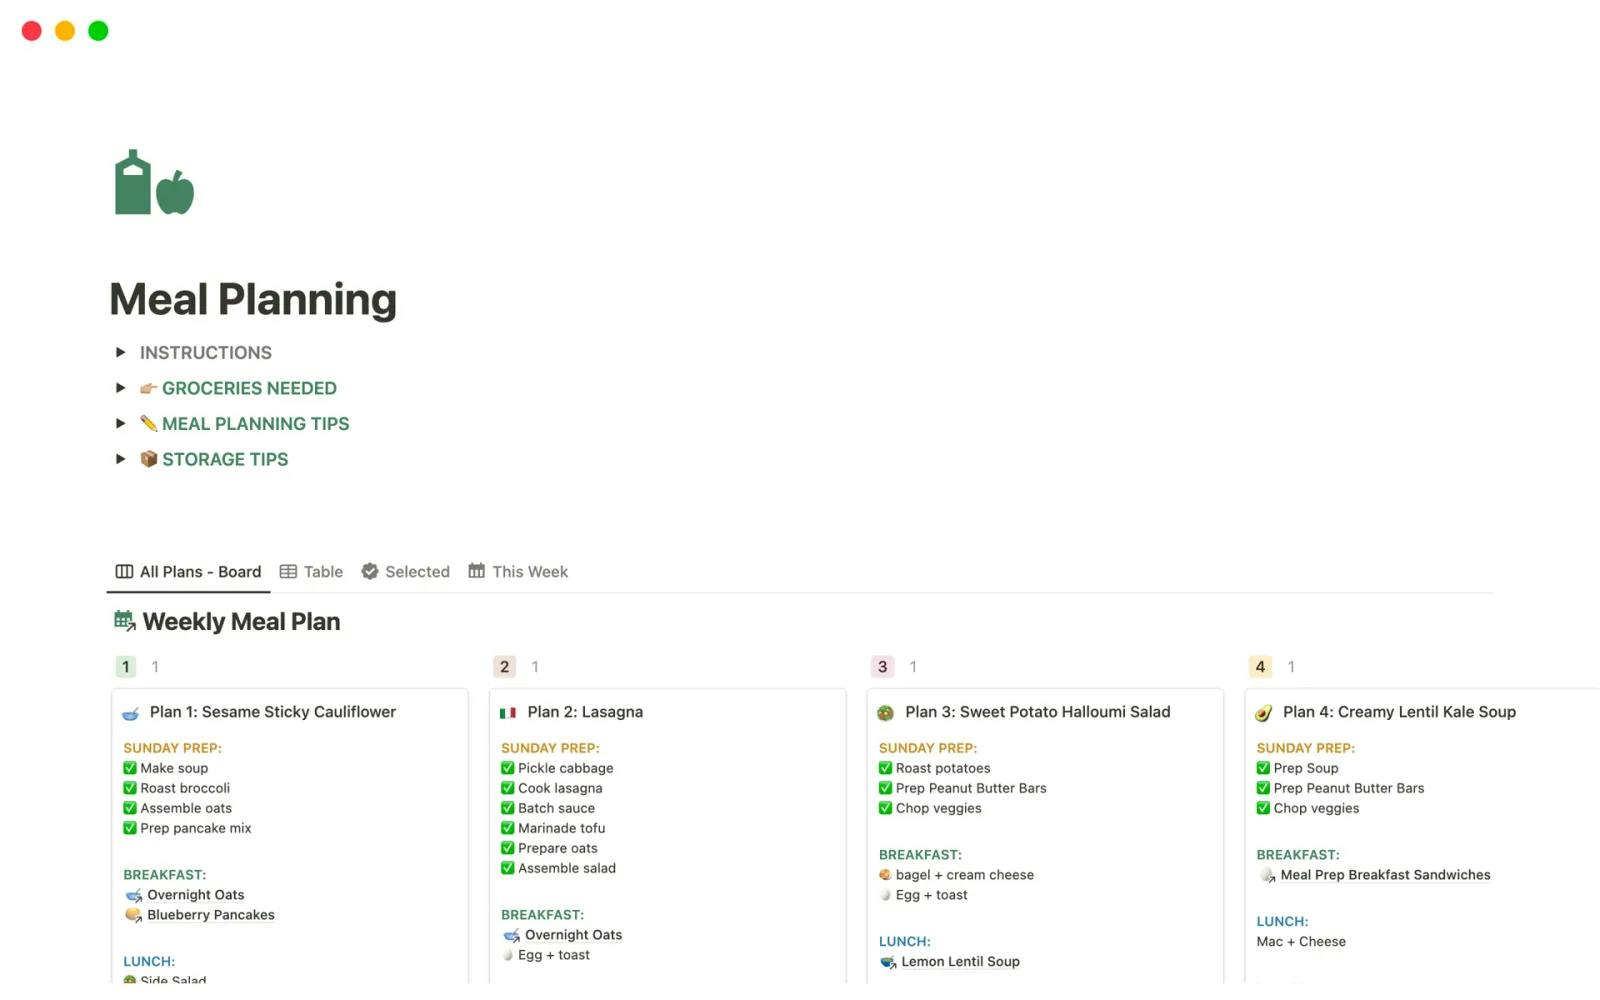Expand the INSTRUCTIONS toggle arrow
The image size is (1600, 1000).
121,352
